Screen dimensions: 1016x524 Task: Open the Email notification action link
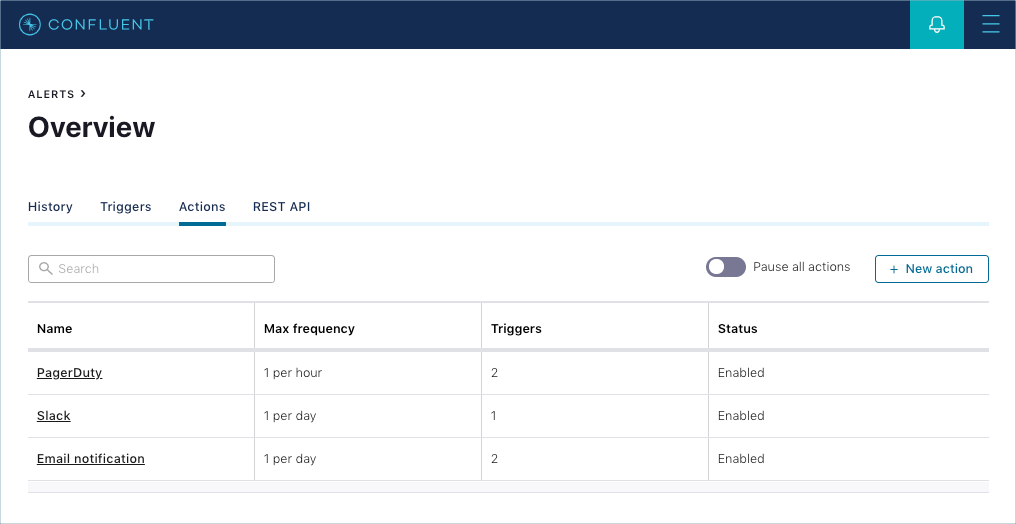pyautogui.click(x=91, y=459)
